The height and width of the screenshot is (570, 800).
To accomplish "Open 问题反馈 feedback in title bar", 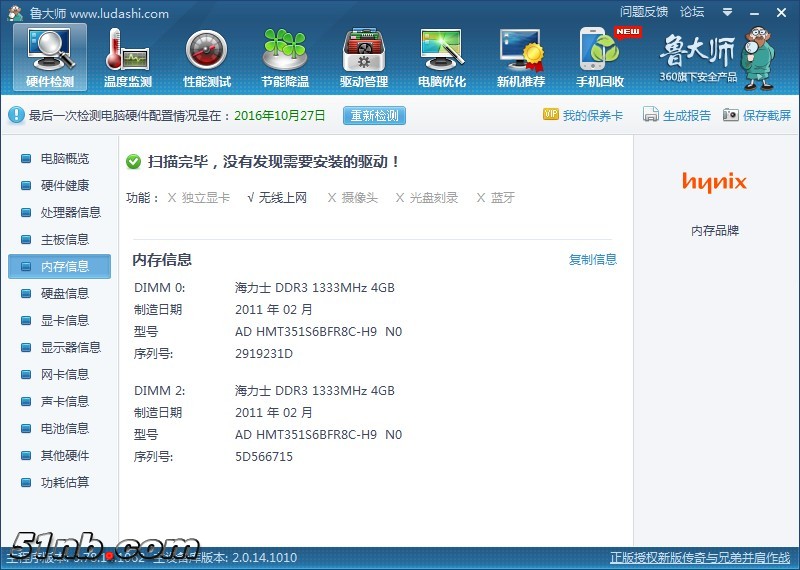I will coord(644,12).
